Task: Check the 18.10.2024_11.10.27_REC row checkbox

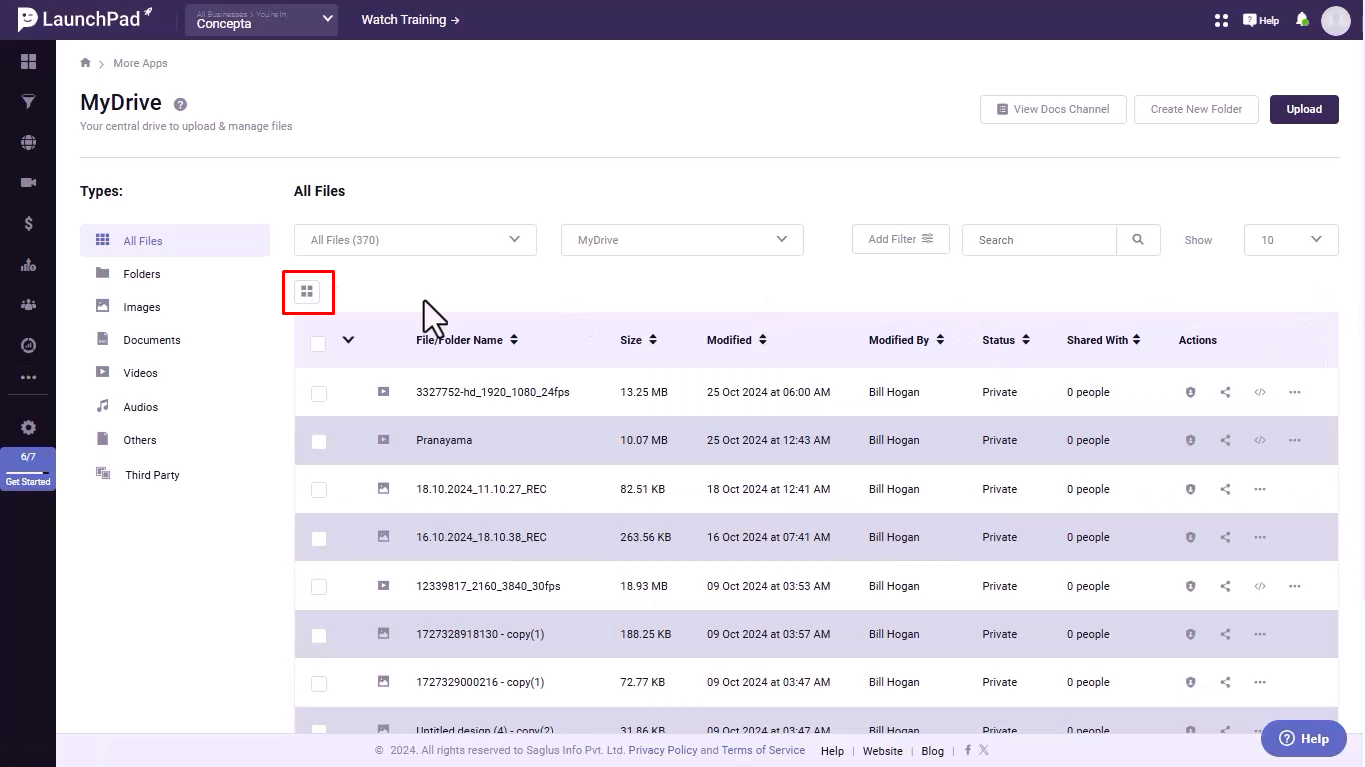Action: point(319,490)
